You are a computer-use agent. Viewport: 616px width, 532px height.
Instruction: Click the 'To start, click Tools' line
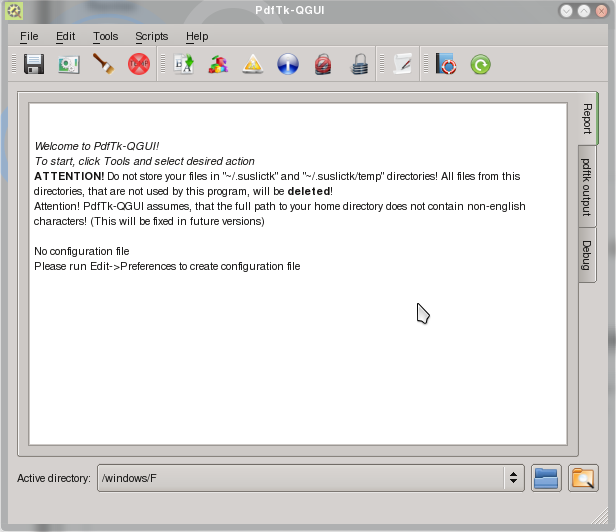[144, 161]
